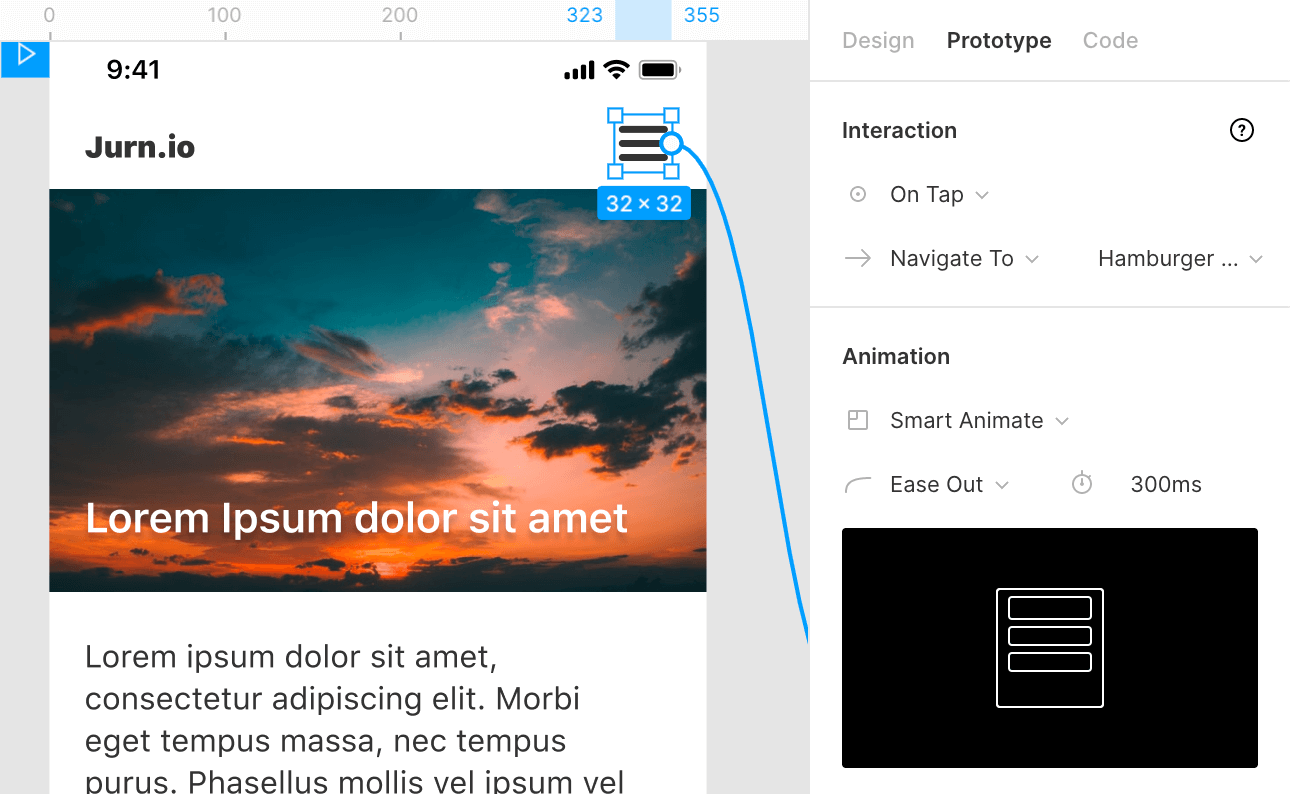Click the Smart Animate panel icon
1290x794 pixels.
(858, 420)
